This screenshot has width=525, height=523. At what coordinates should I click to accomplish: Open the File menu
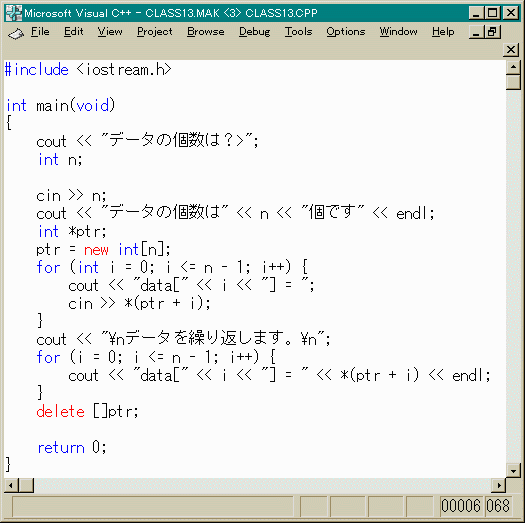click(40, 32)
